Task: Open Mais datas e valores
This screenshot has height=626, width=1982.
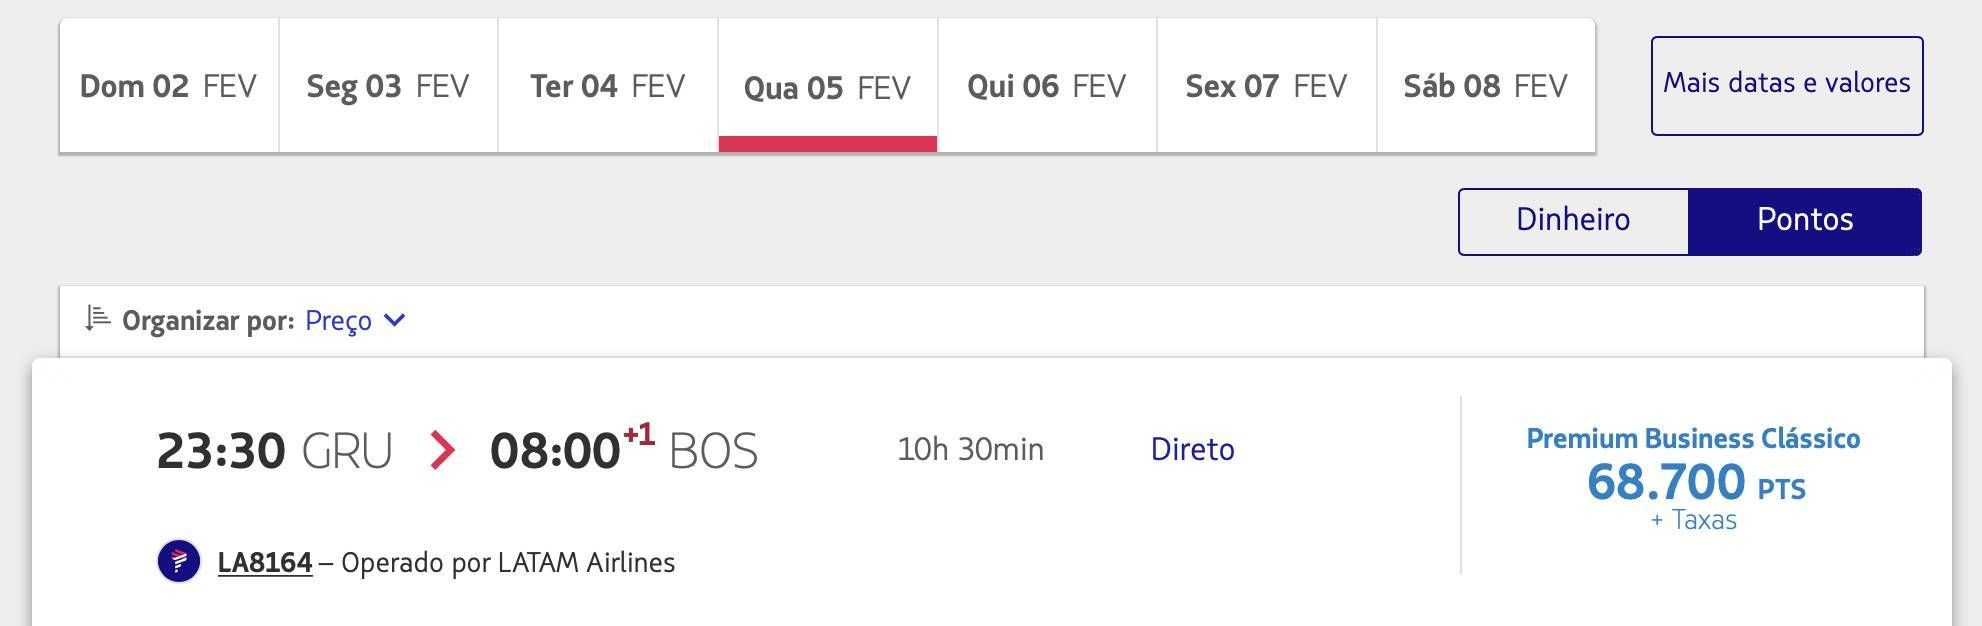Action: click(x=1787, y=86)
